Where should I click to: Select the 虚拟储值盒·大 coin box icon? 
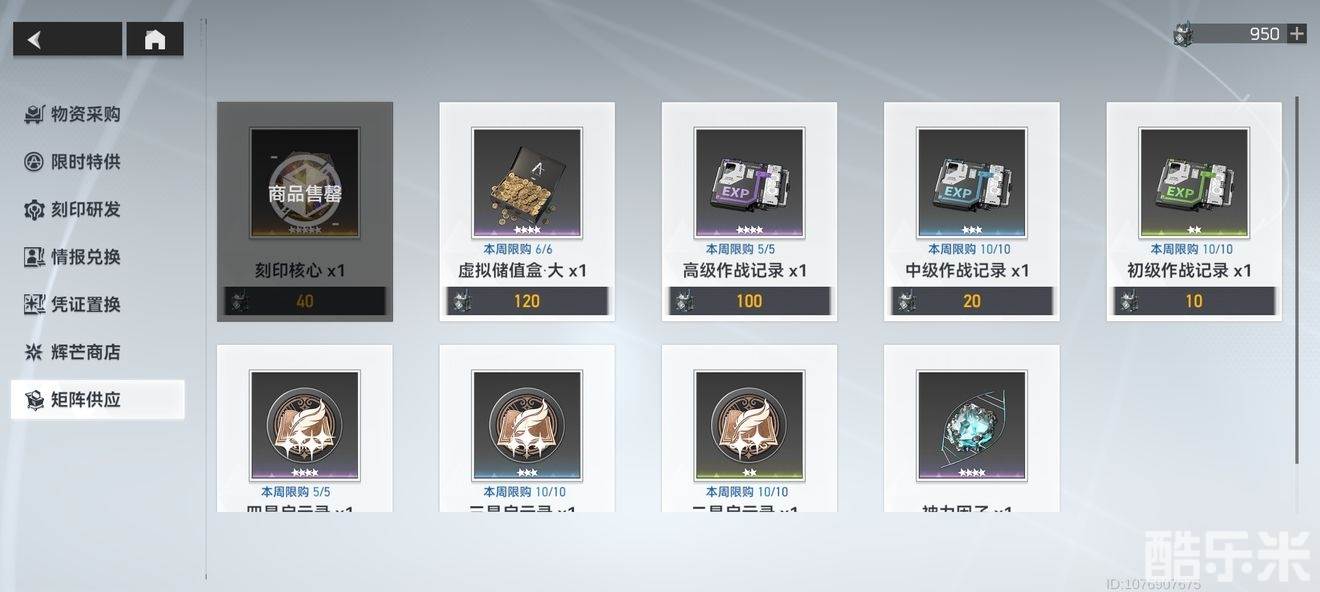[527, 182]
